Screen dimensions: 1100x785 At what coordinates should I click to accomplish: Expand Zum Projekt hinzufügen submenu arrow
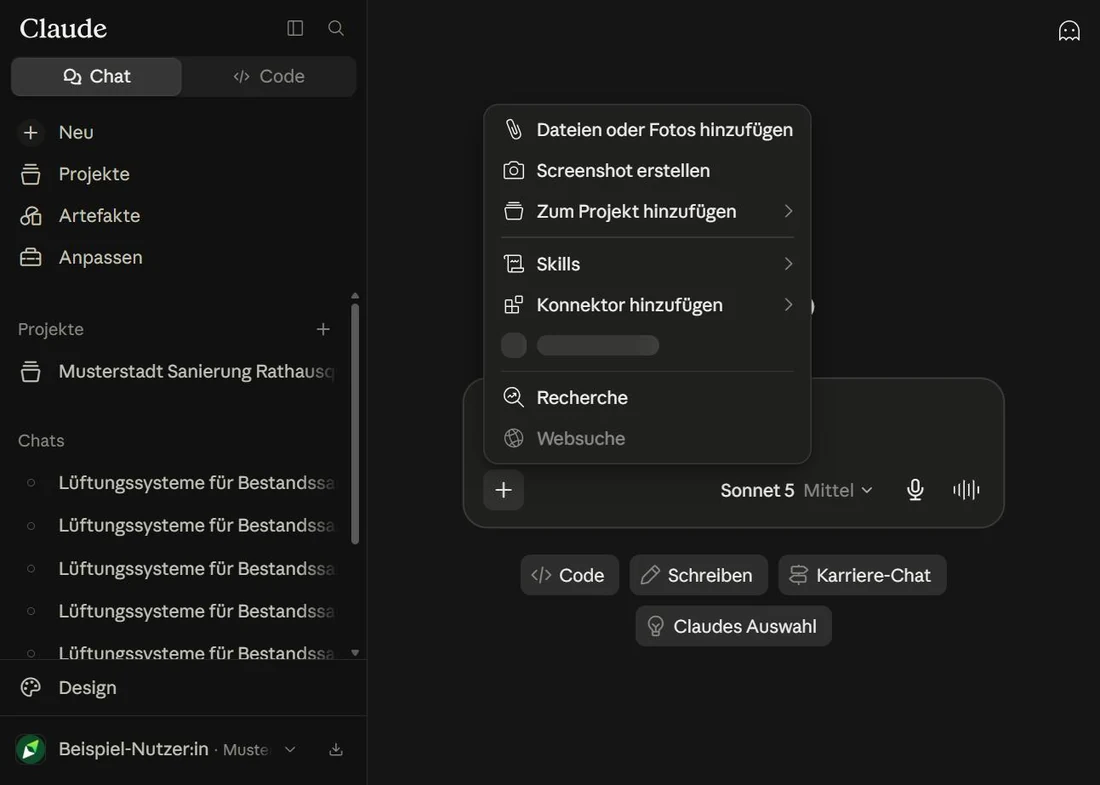[x=789, y=211]
